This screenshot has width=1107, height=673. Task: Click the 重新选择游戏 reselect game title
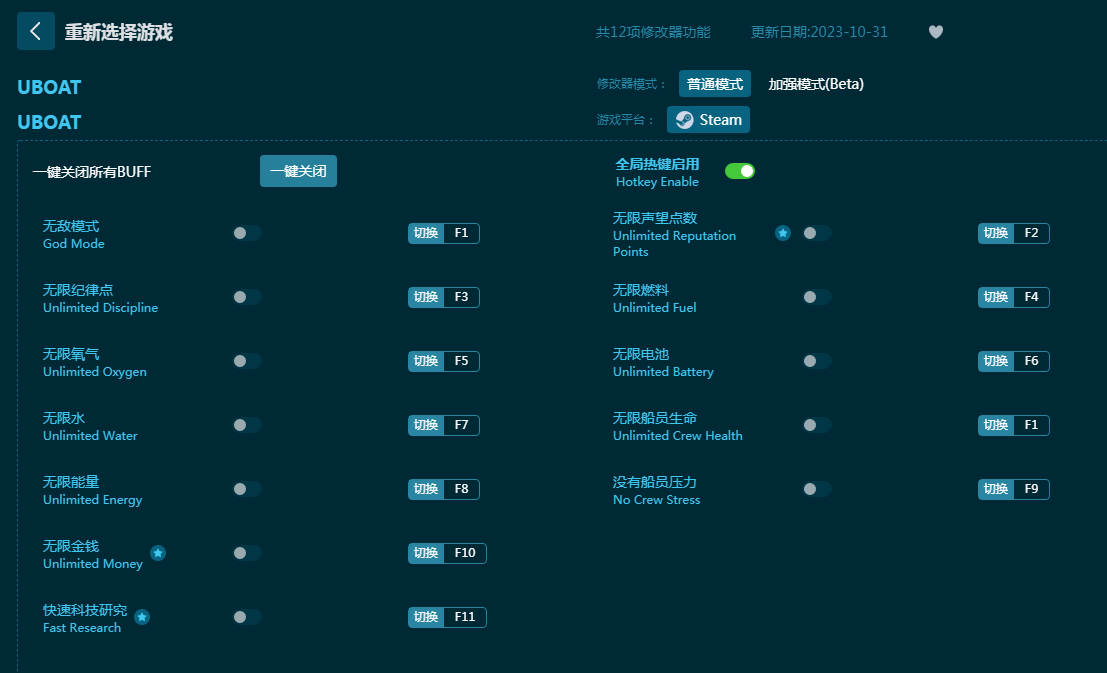pos(119,32)
